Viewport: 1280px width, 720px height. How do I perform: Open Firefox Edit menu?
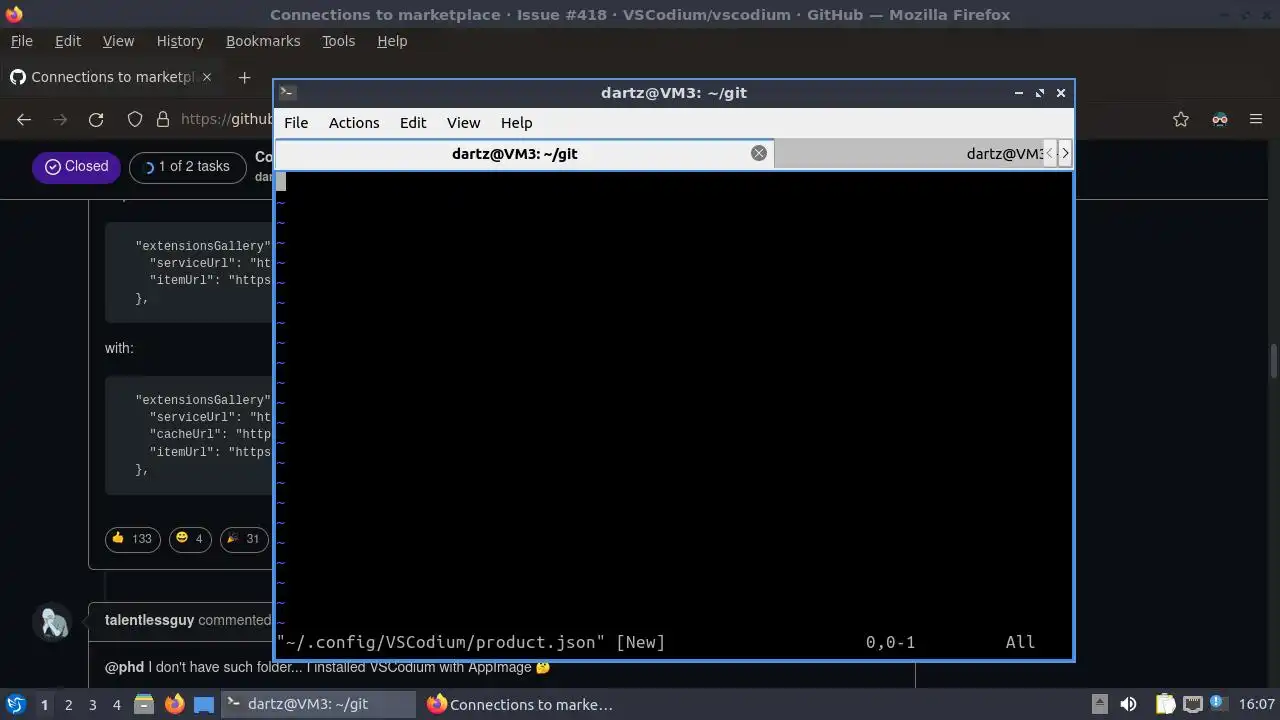[x=68, y=41]
